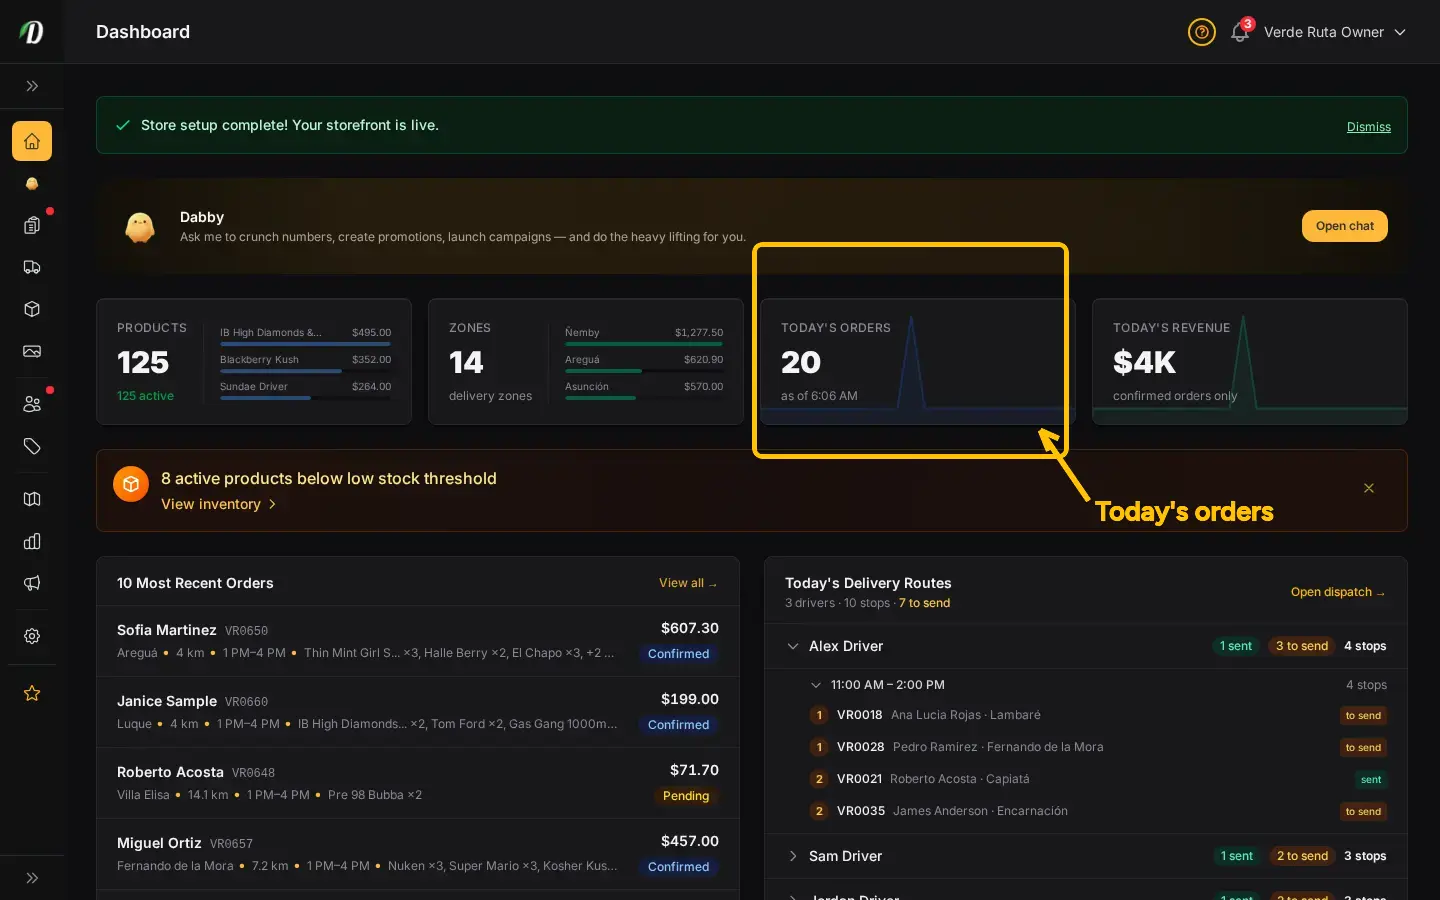Open the image gallery icon in sidebar
1440x900 pixels.
32,351
